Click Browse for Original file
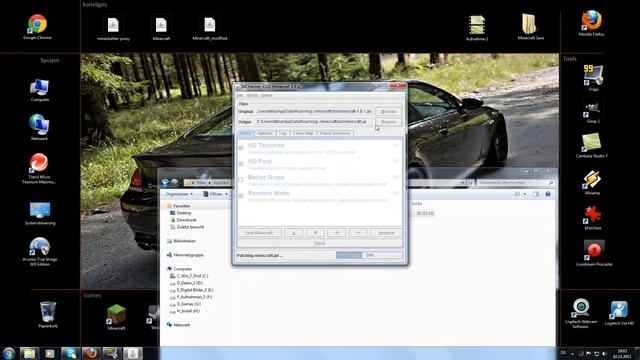This screenshot has height=360, width=640. (388, 111)
